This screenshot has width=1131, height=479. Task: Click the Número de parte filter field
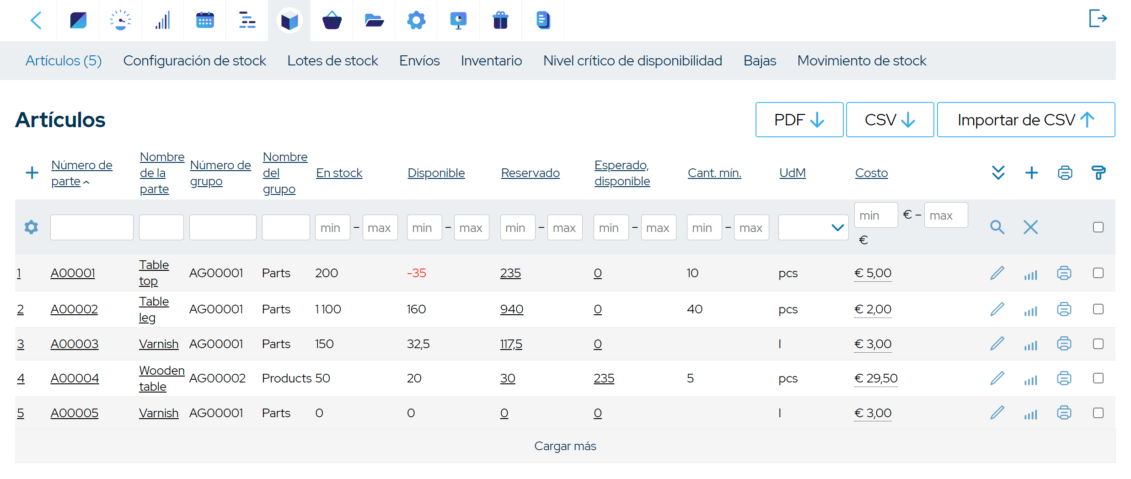(92, 227)
